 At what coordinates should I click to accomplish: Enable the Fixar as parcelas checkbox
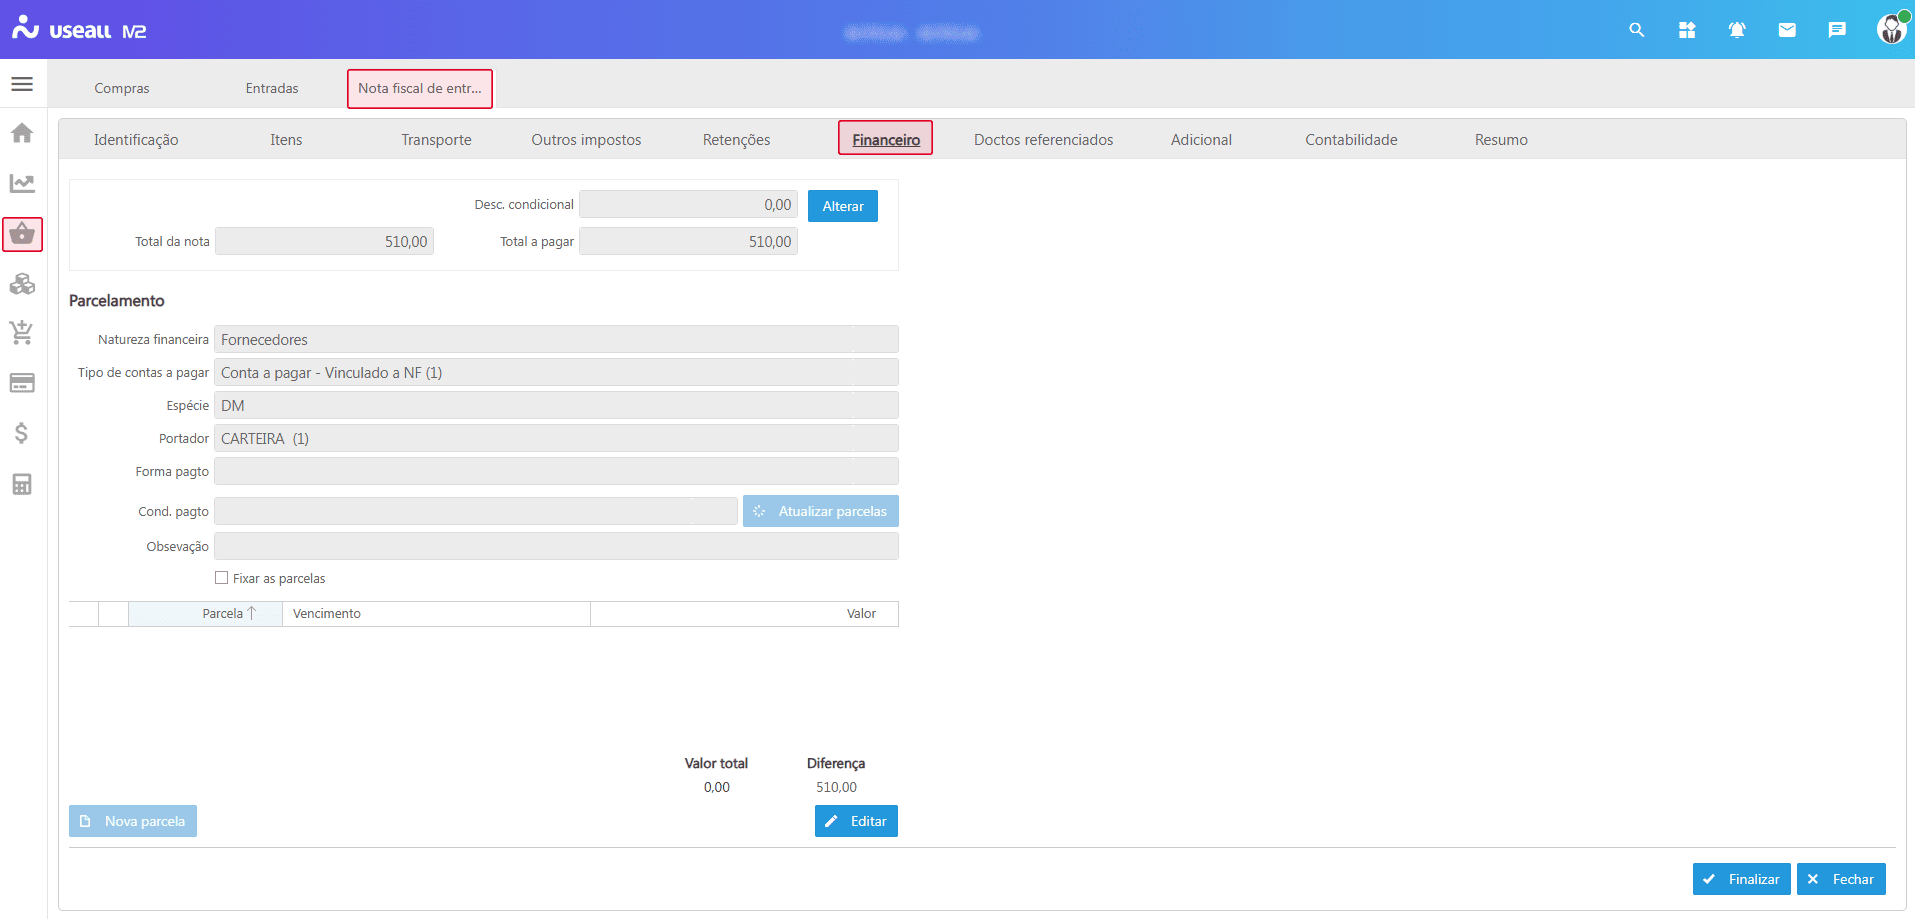coord(222,578)
